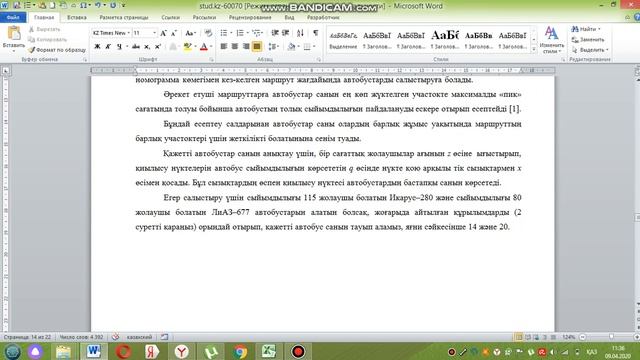Click the Undo icon in Quick Access toolbar
The width and height of the screenshot is (640, 360).
point(98,5)
